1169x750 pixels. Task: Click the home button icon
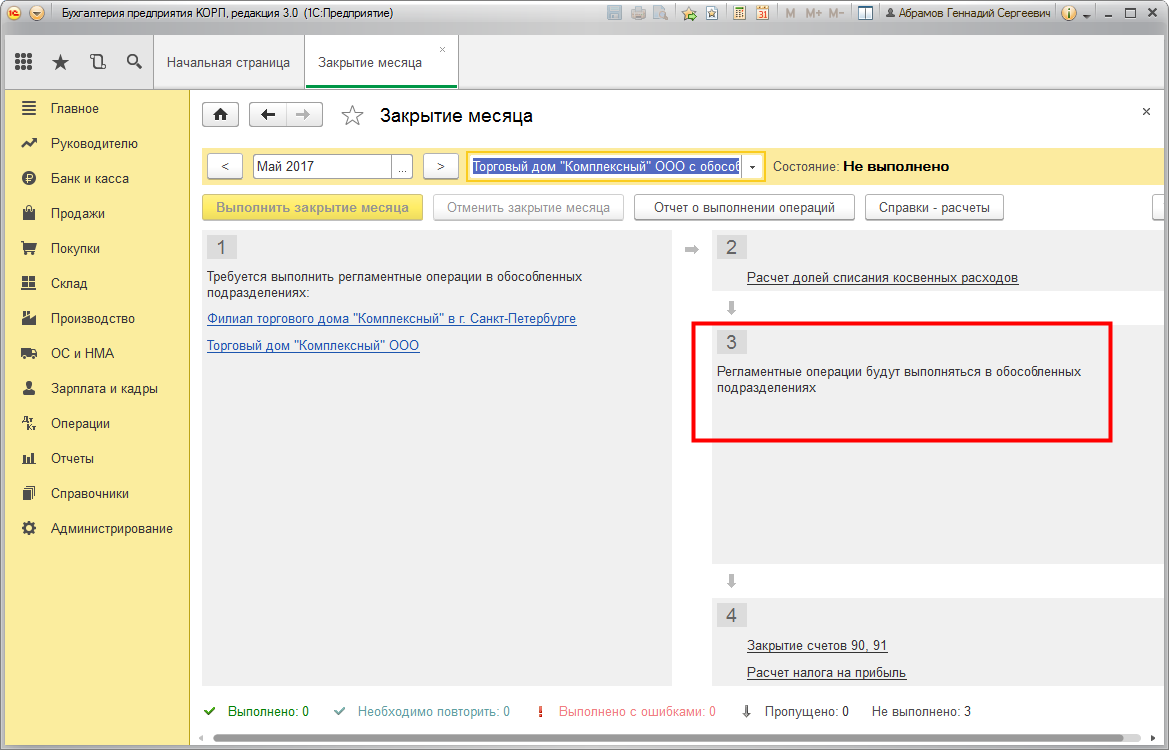click(221, 115)
